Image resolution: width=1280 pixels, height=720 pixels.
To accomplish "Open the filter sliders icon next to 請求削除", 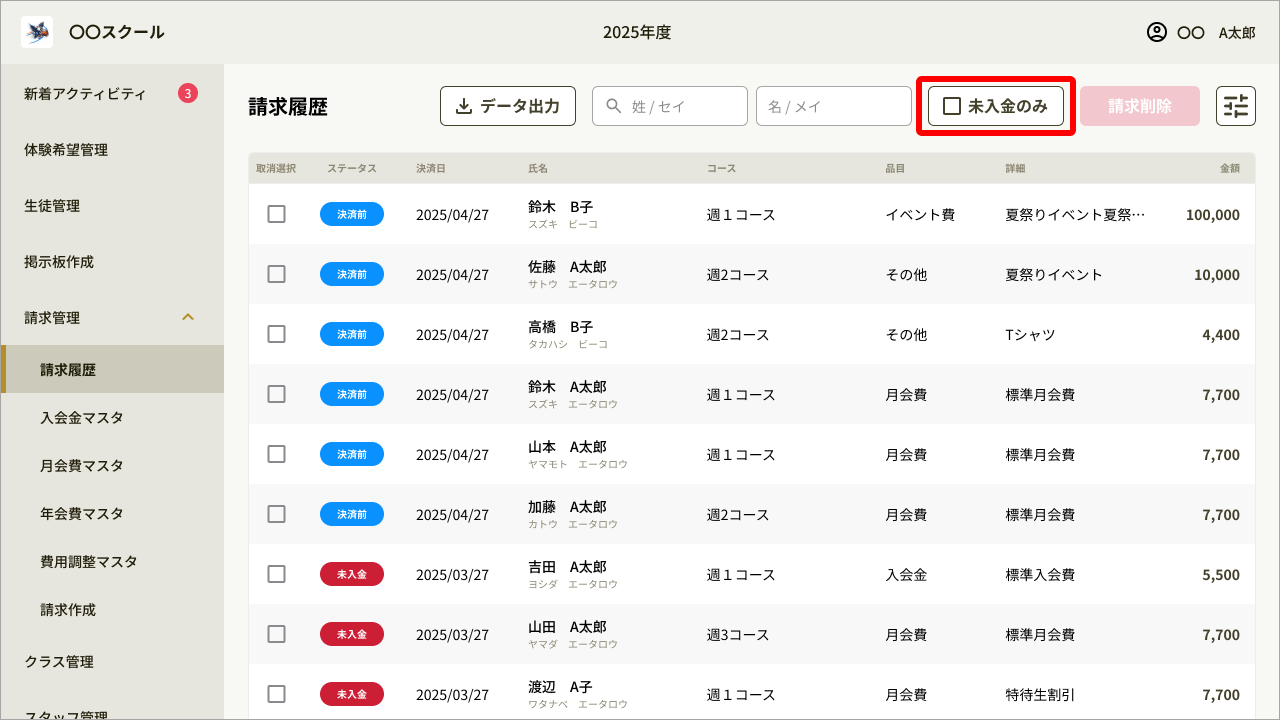I will 1236,105.
